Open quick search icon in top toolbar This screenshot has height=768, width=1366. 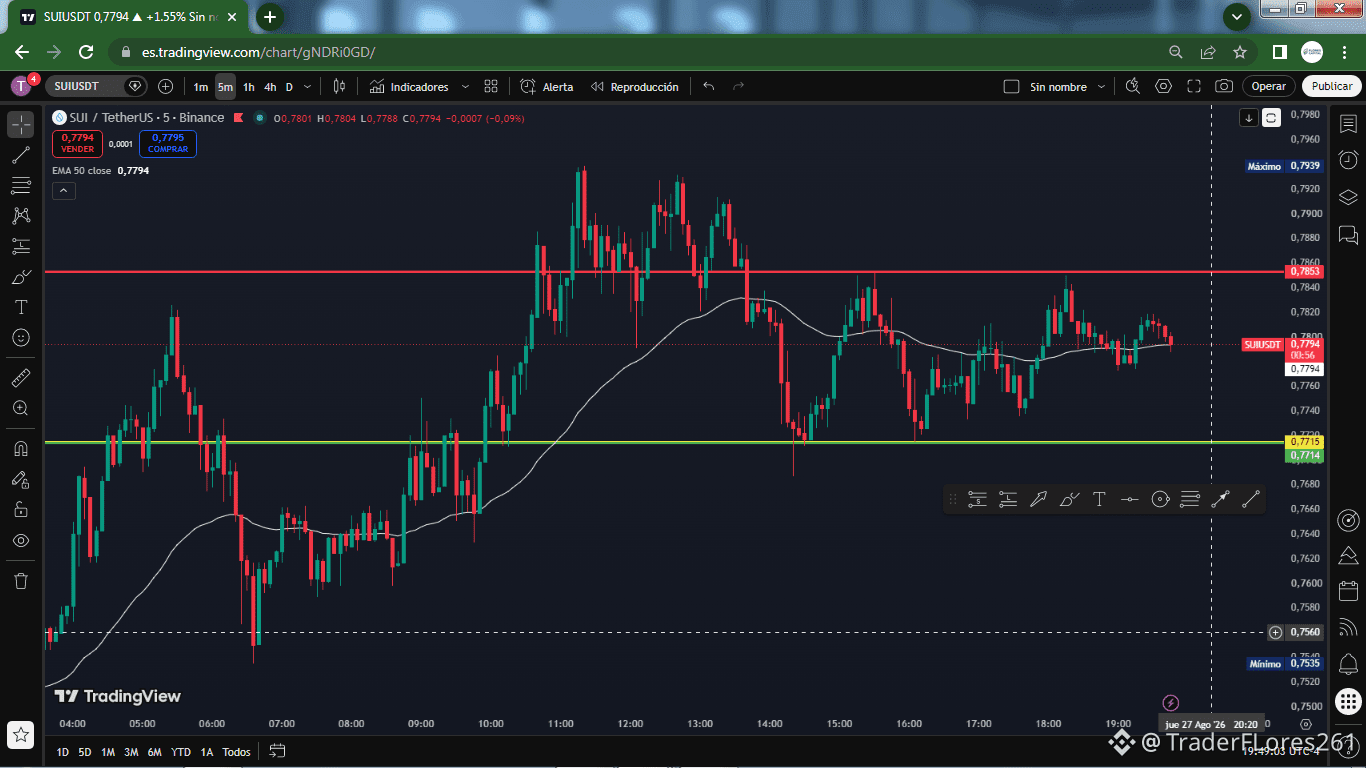1133,87
